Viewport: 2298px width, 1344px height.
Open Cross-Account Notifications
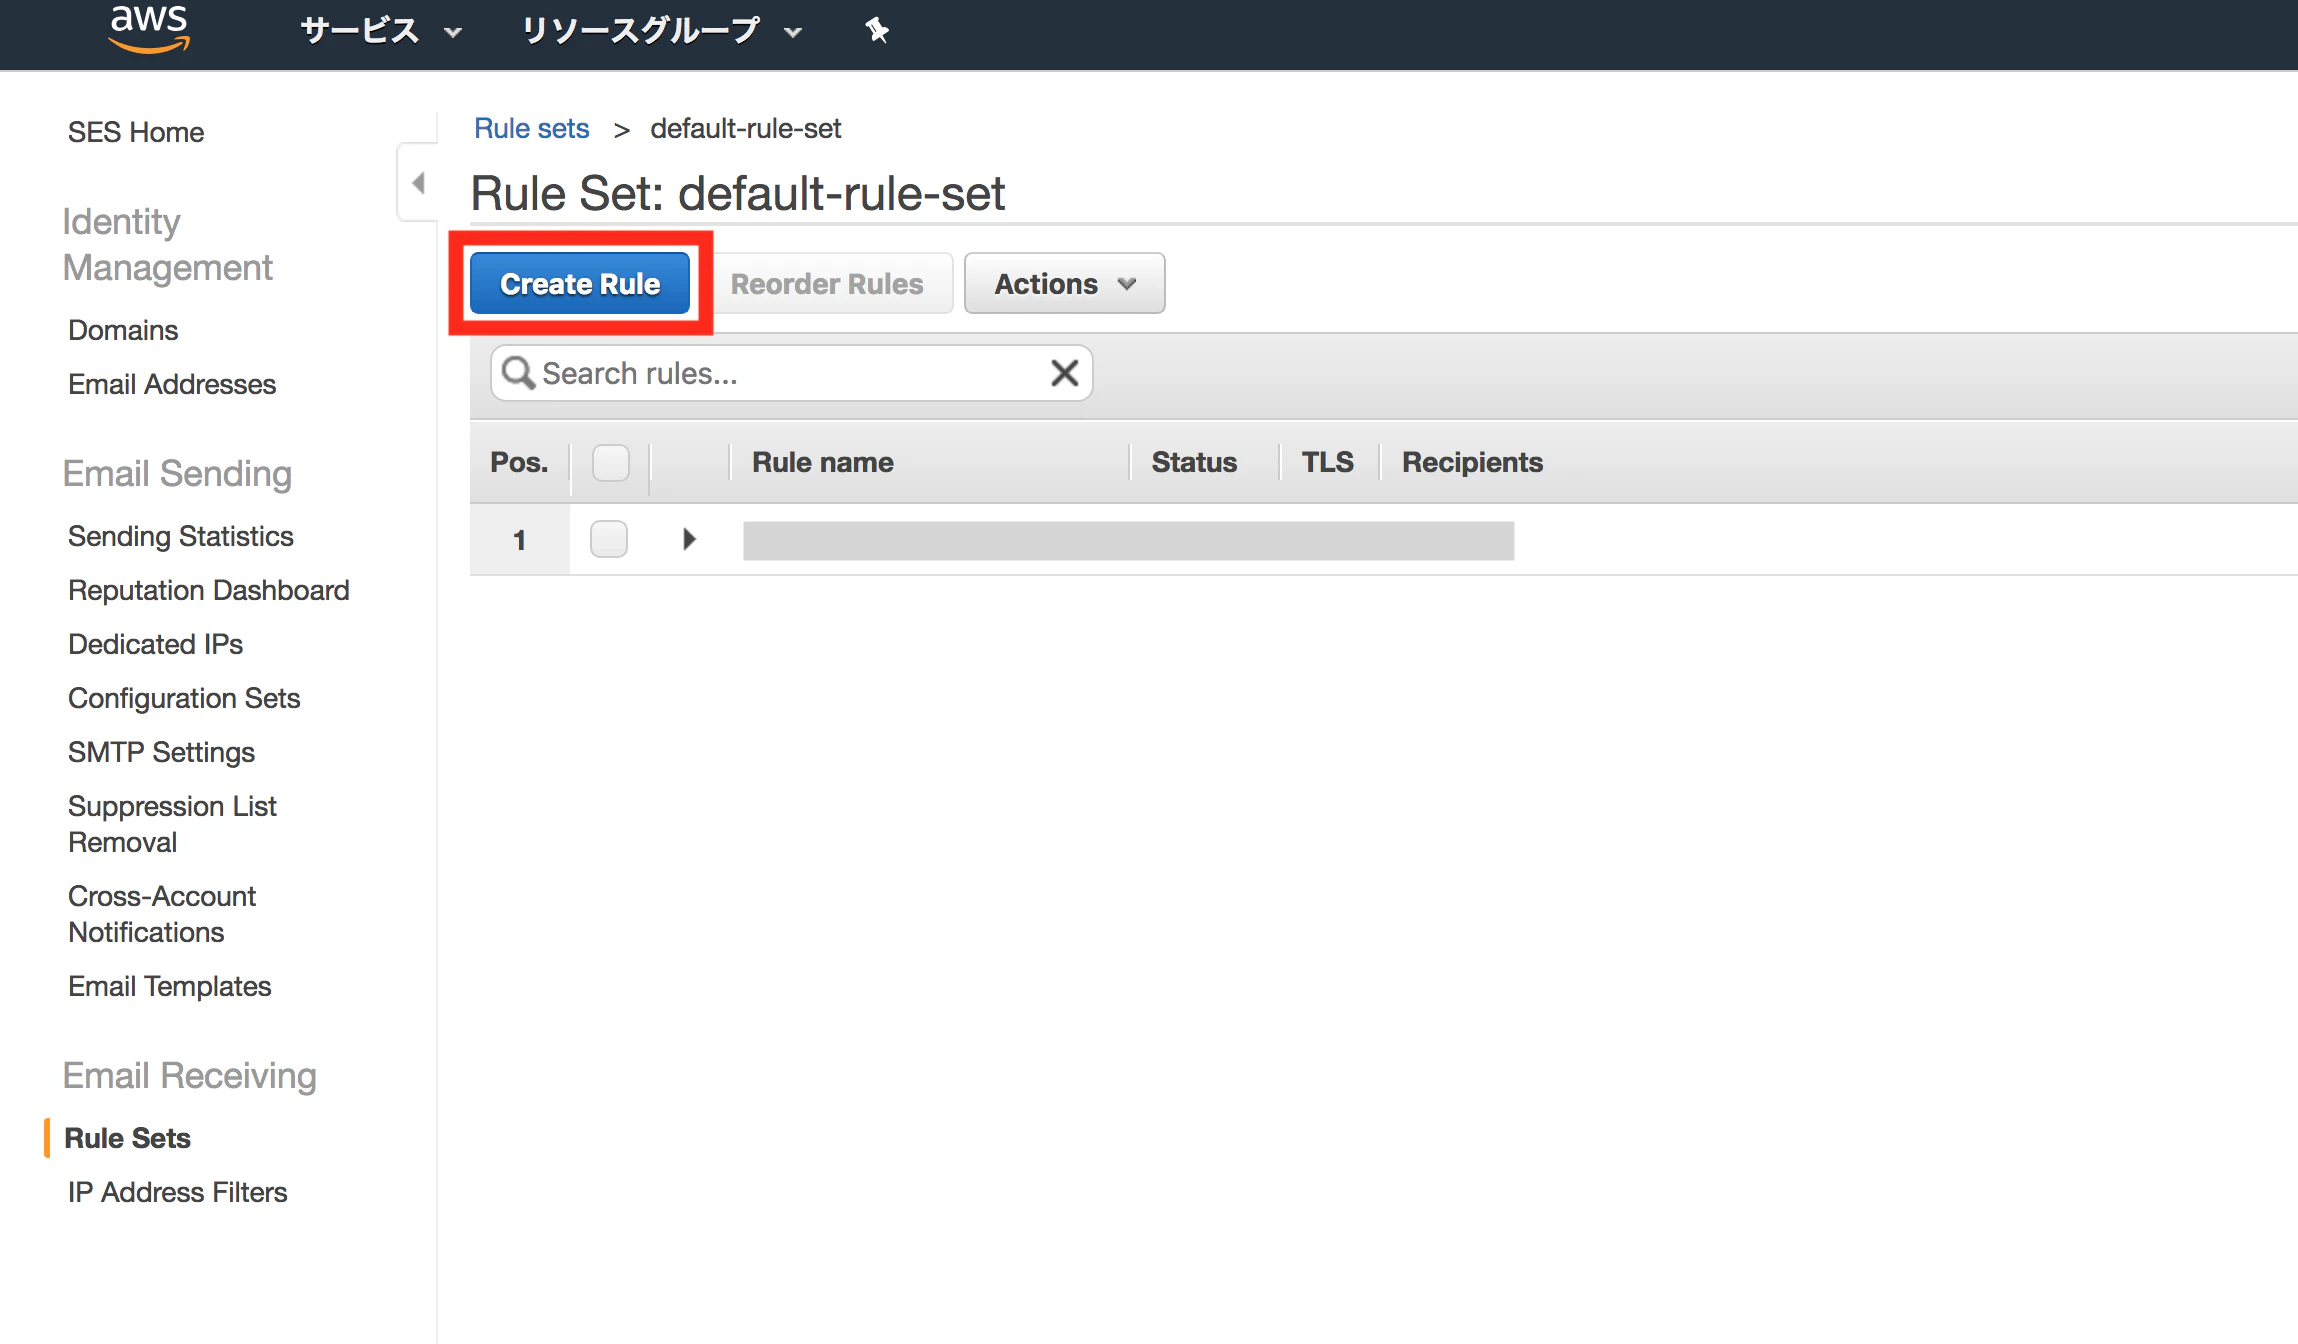coord(162,914)
